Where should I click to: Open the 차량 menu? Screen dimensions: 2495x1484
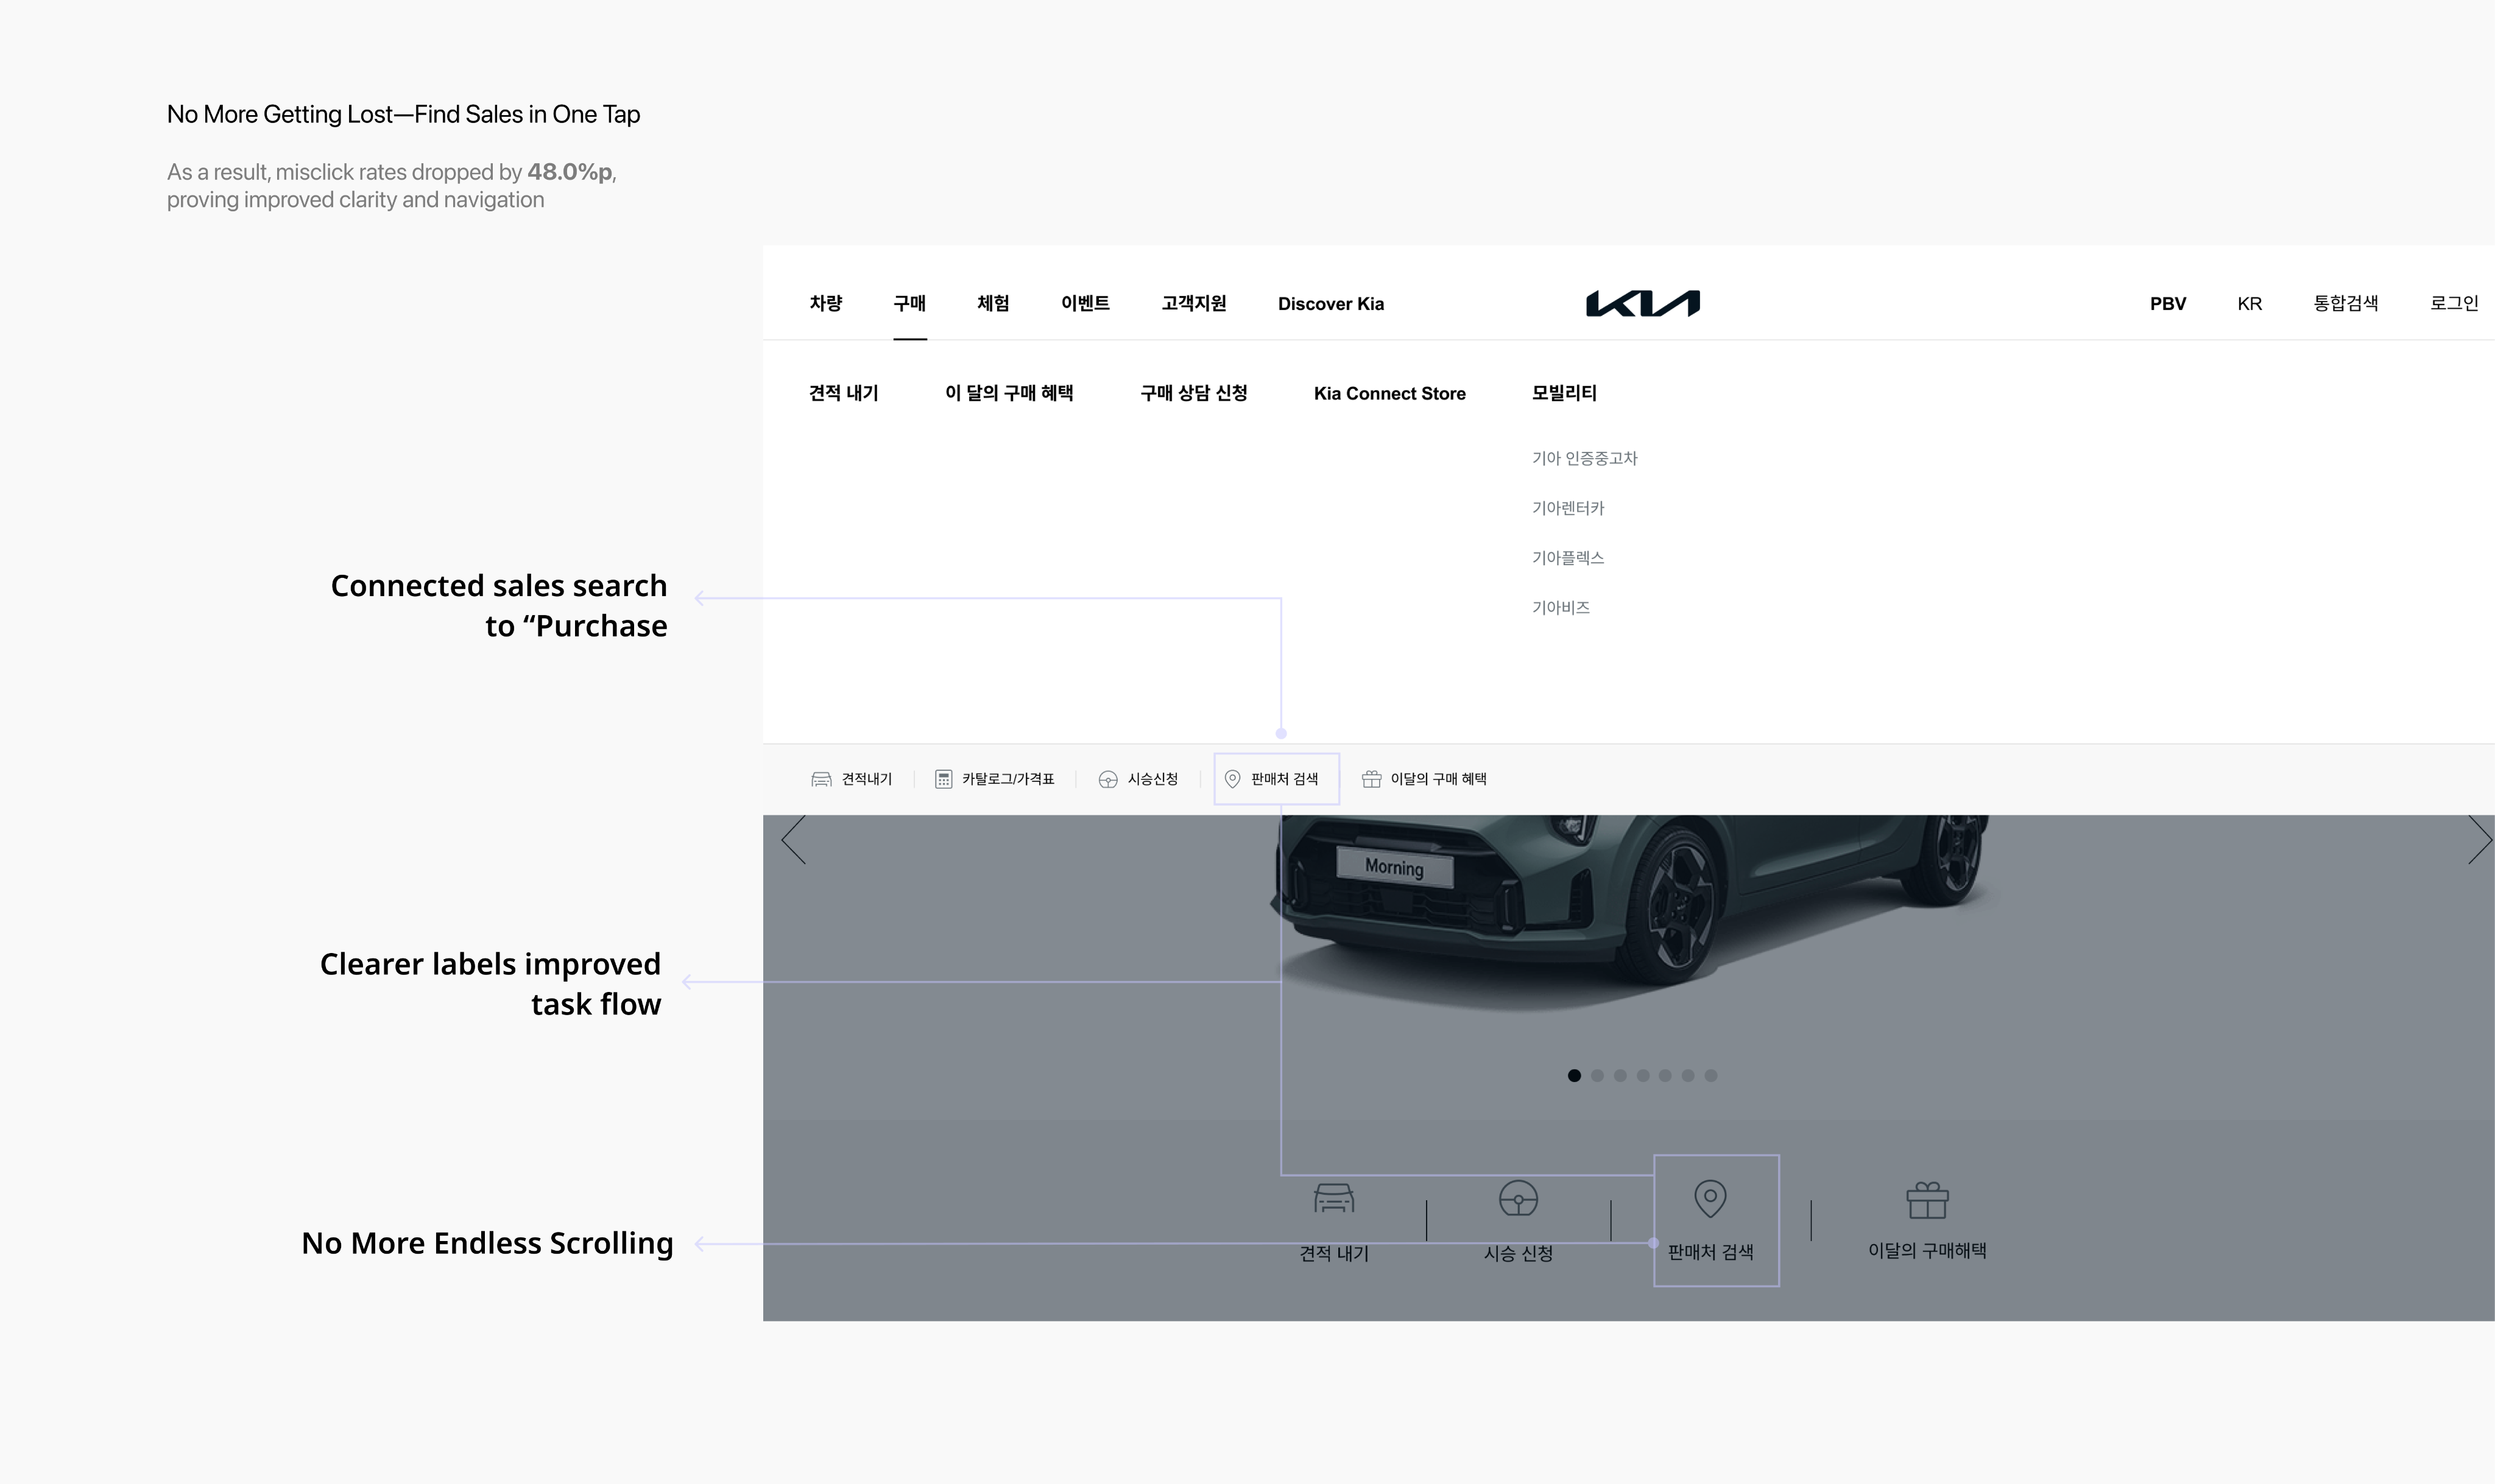(826, 303)
